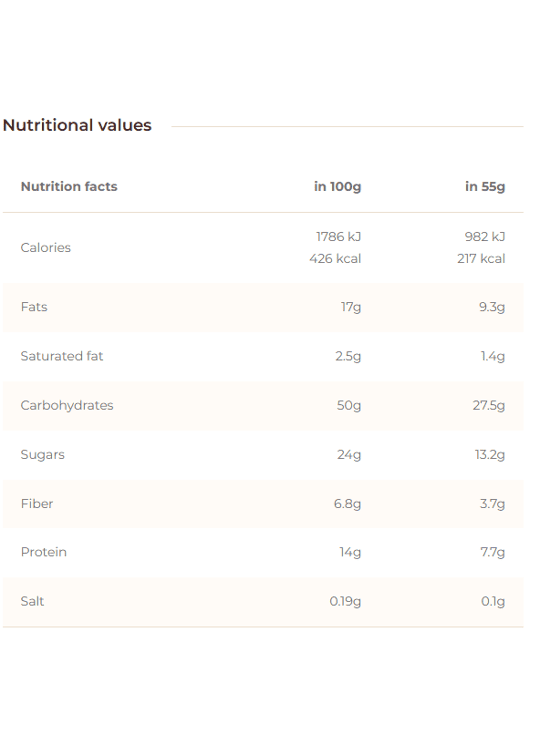Image resolution: width=540 pixels, height=740 pixels.
Task: Click the Carbohydrates row label
Action: (67, 405)
